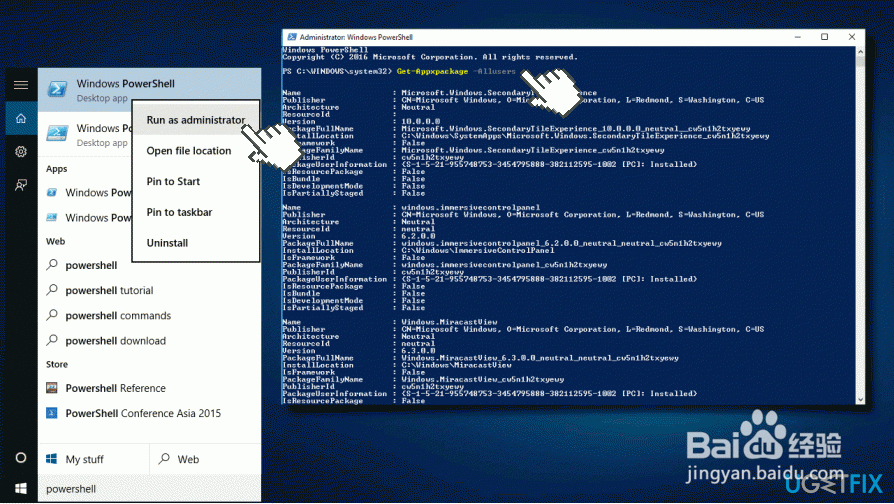The height and width of the screenshot is (504, 894).
Task: Click the Windows PowerShell best match icon
Action: click(57, 90)
